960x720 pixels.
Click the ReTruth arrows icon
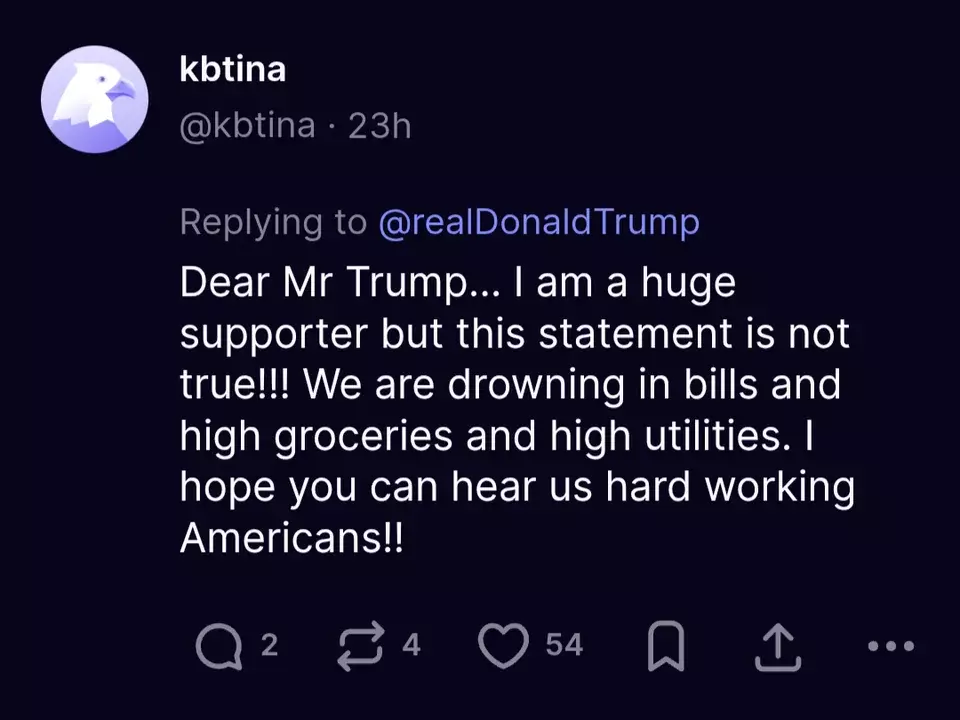tap(361, 647)
